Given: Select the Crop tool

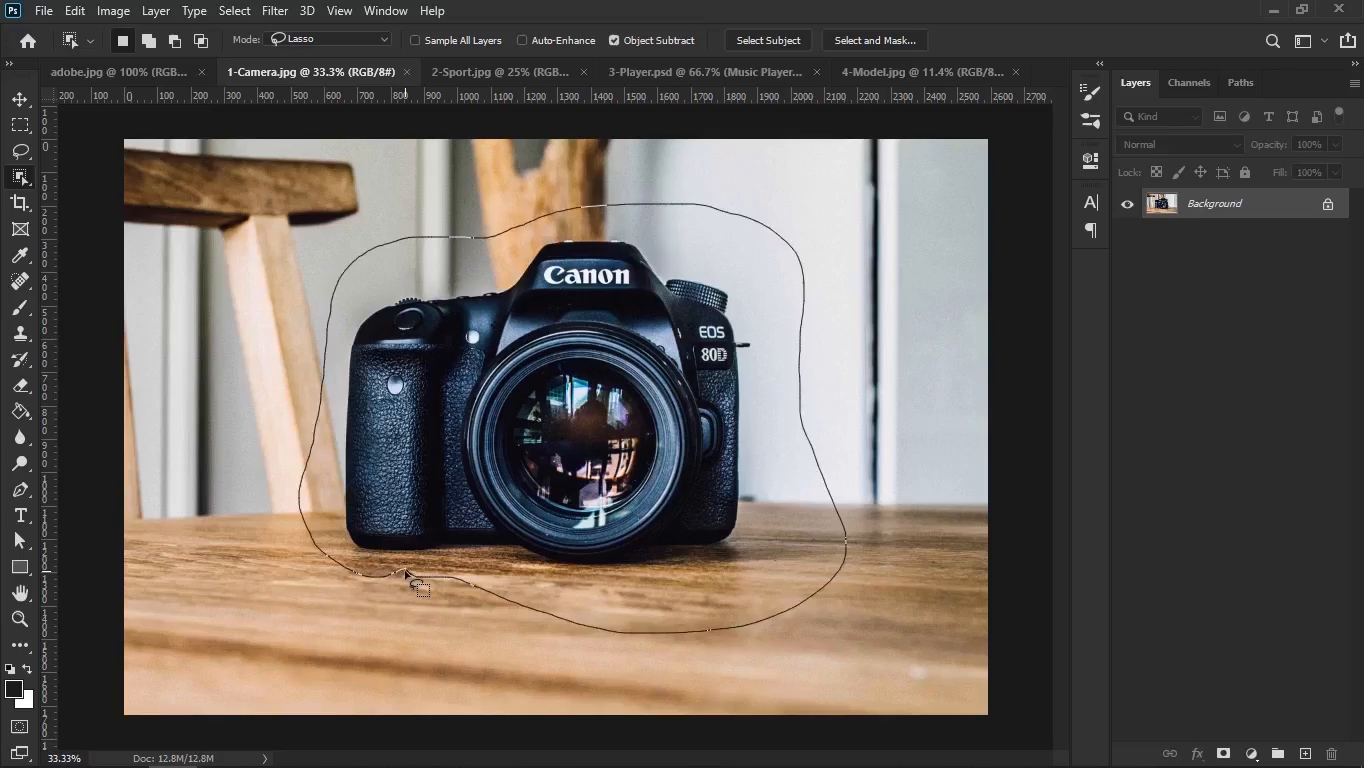Looking at the screenshot, I should [x=20, y=203].
